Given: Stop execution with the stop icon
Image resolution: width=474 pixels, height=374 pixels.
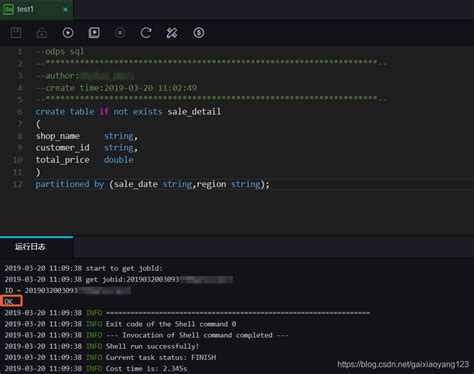Looking at the screenshot, I should coord(120,33).
